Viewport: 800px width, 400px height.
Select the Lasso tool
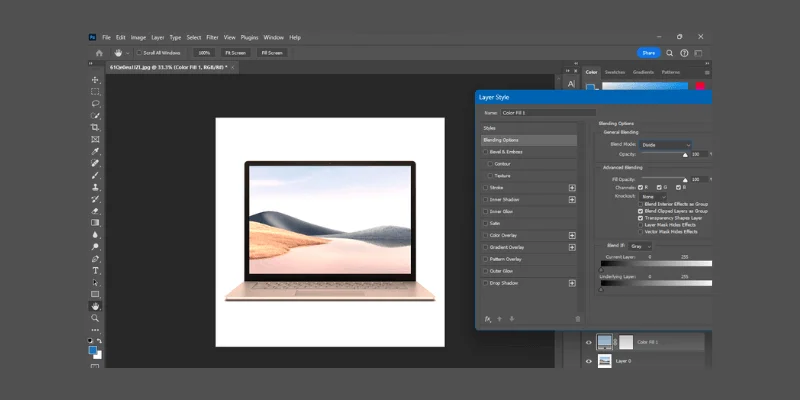tap(95, 104)
